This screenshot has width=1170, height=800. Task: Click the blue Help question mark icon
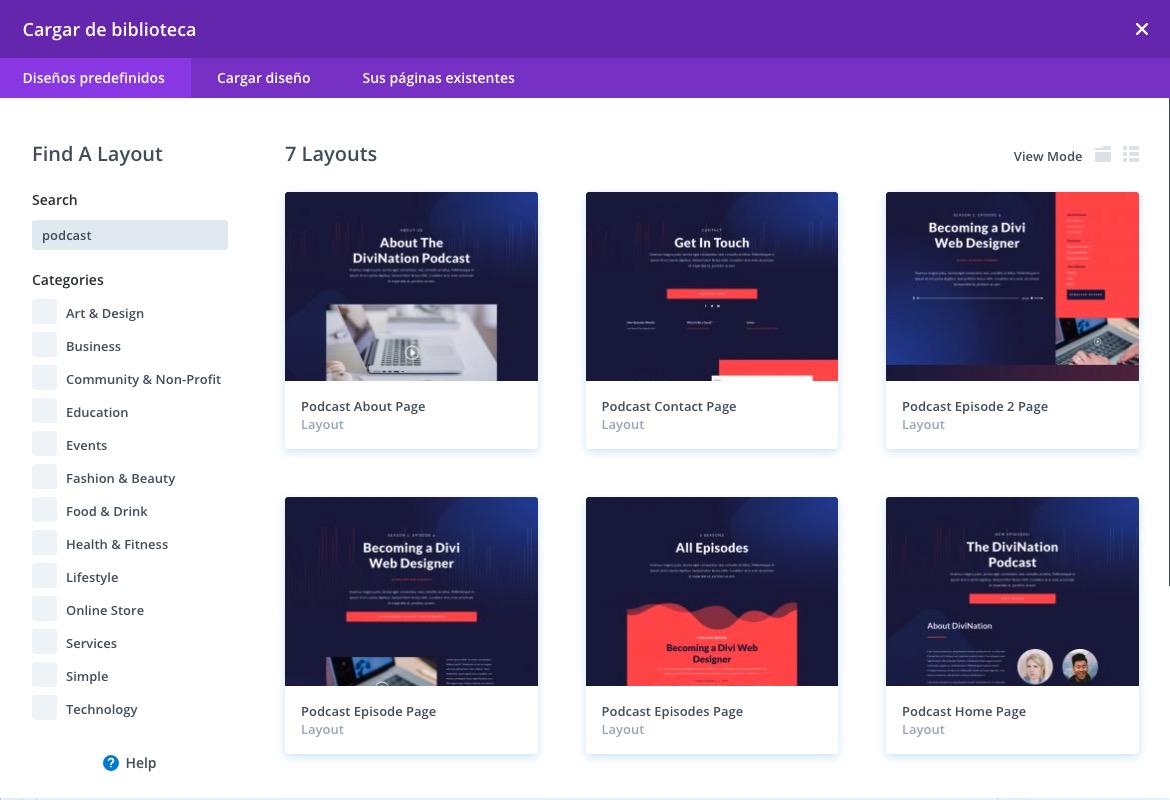pyautogui.click(x=111, y=763)
